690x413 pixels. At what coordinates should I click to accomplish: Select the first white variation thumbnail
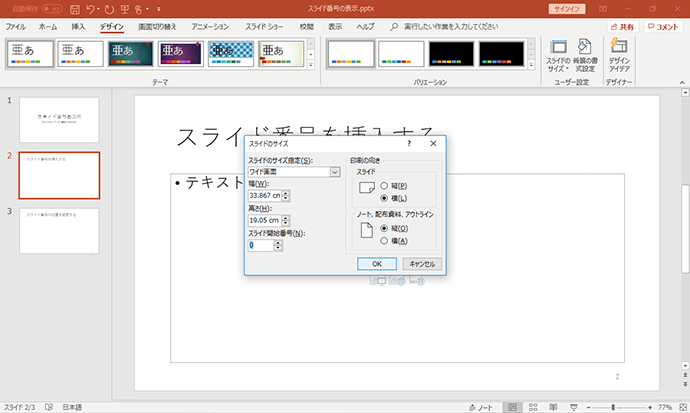click(x=351, y=54)
